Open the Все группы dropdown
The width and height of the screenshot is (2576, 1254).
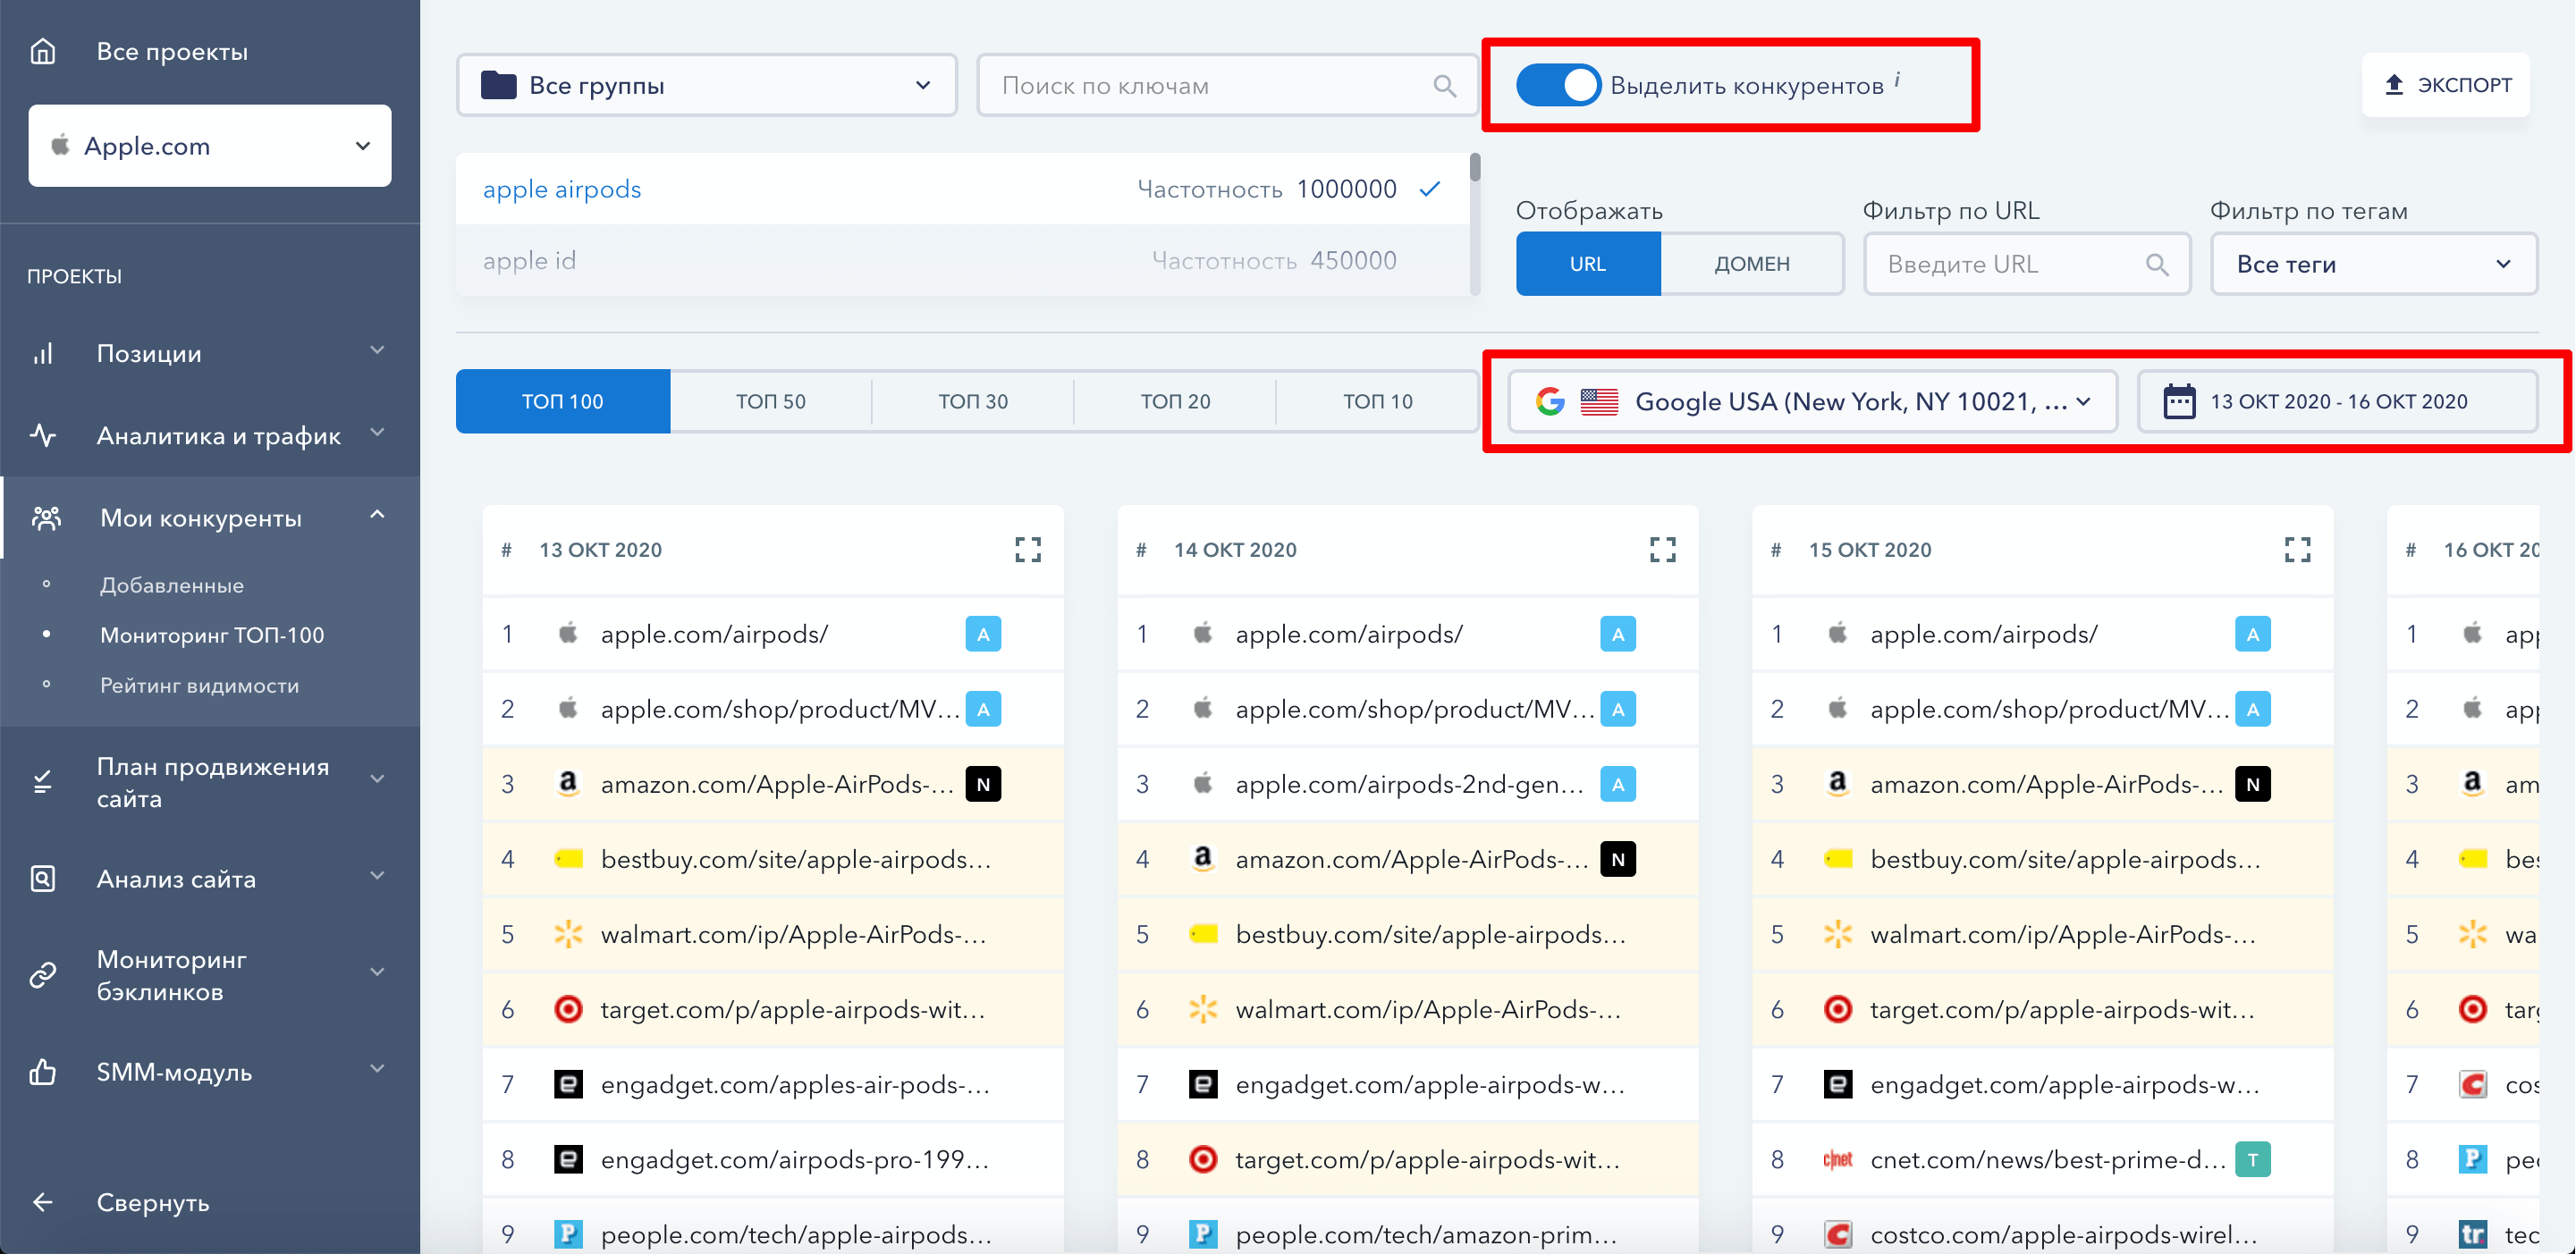click(707, 85)
